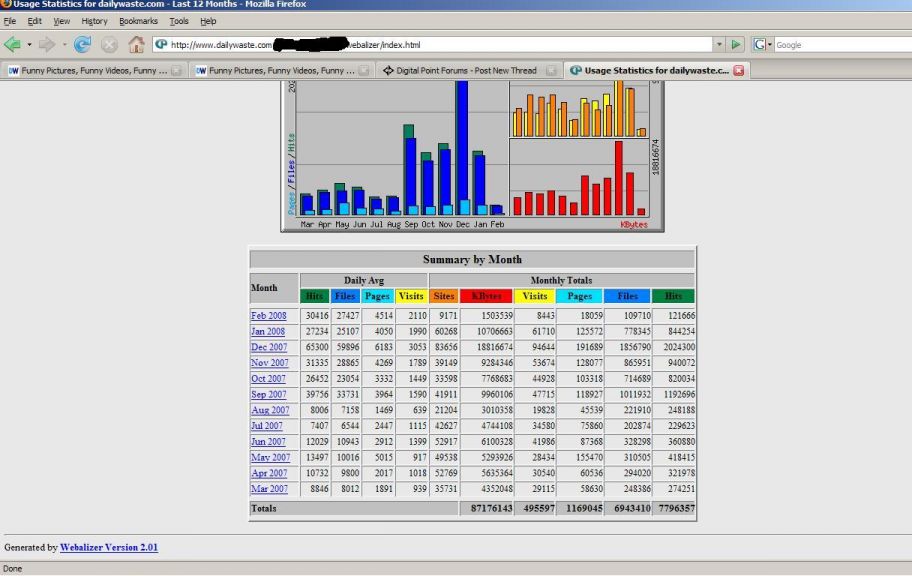Click the Google search box
The height and width of the screenshot is (576, 912).
coord(843,45)
